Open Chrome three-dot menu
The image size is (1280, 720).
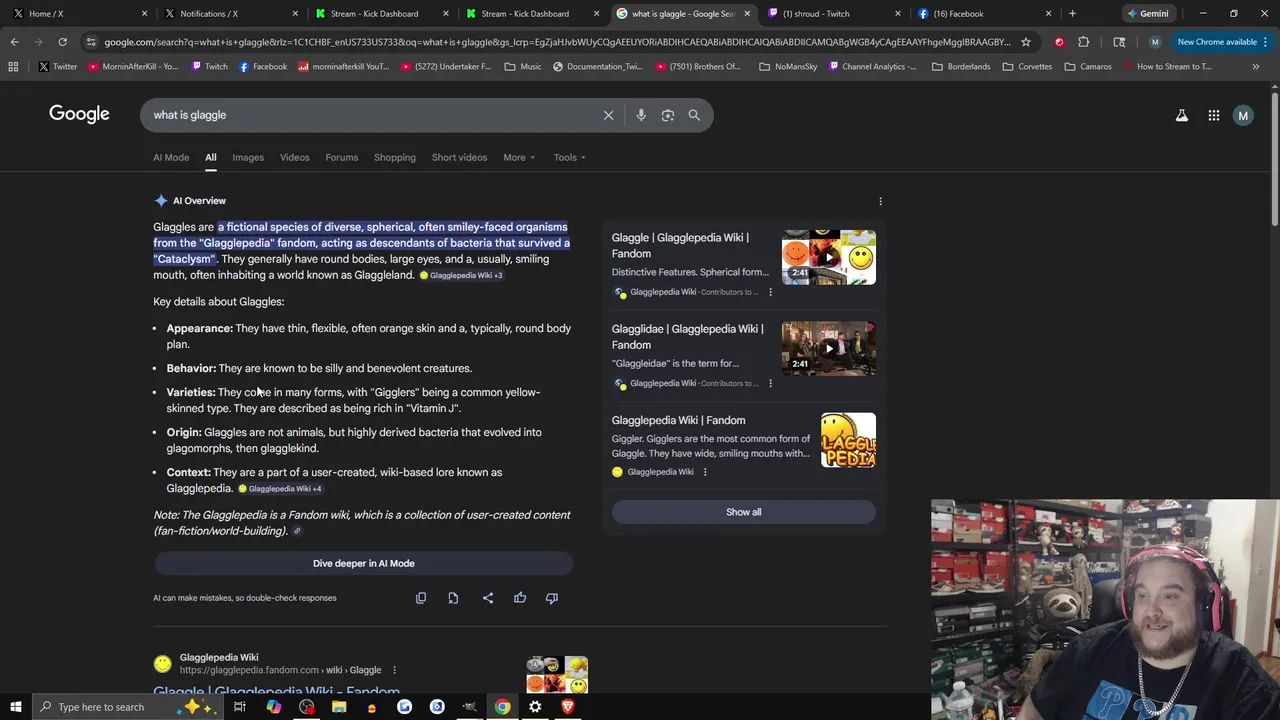tap(1267, 42)
